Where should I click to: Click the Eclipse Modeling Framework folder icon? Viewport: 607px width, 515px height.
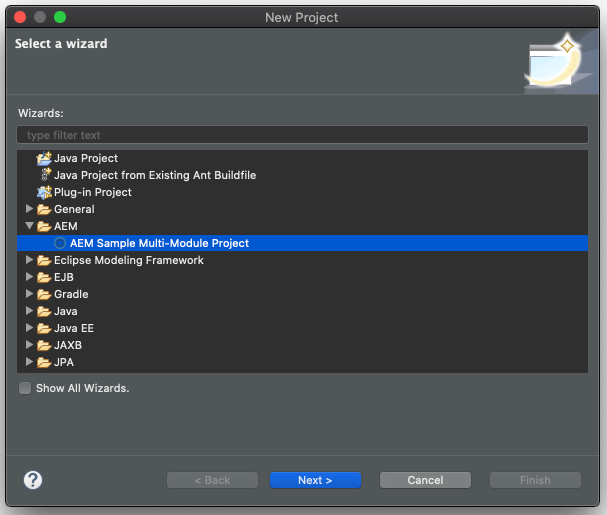[x=44, y=261]
